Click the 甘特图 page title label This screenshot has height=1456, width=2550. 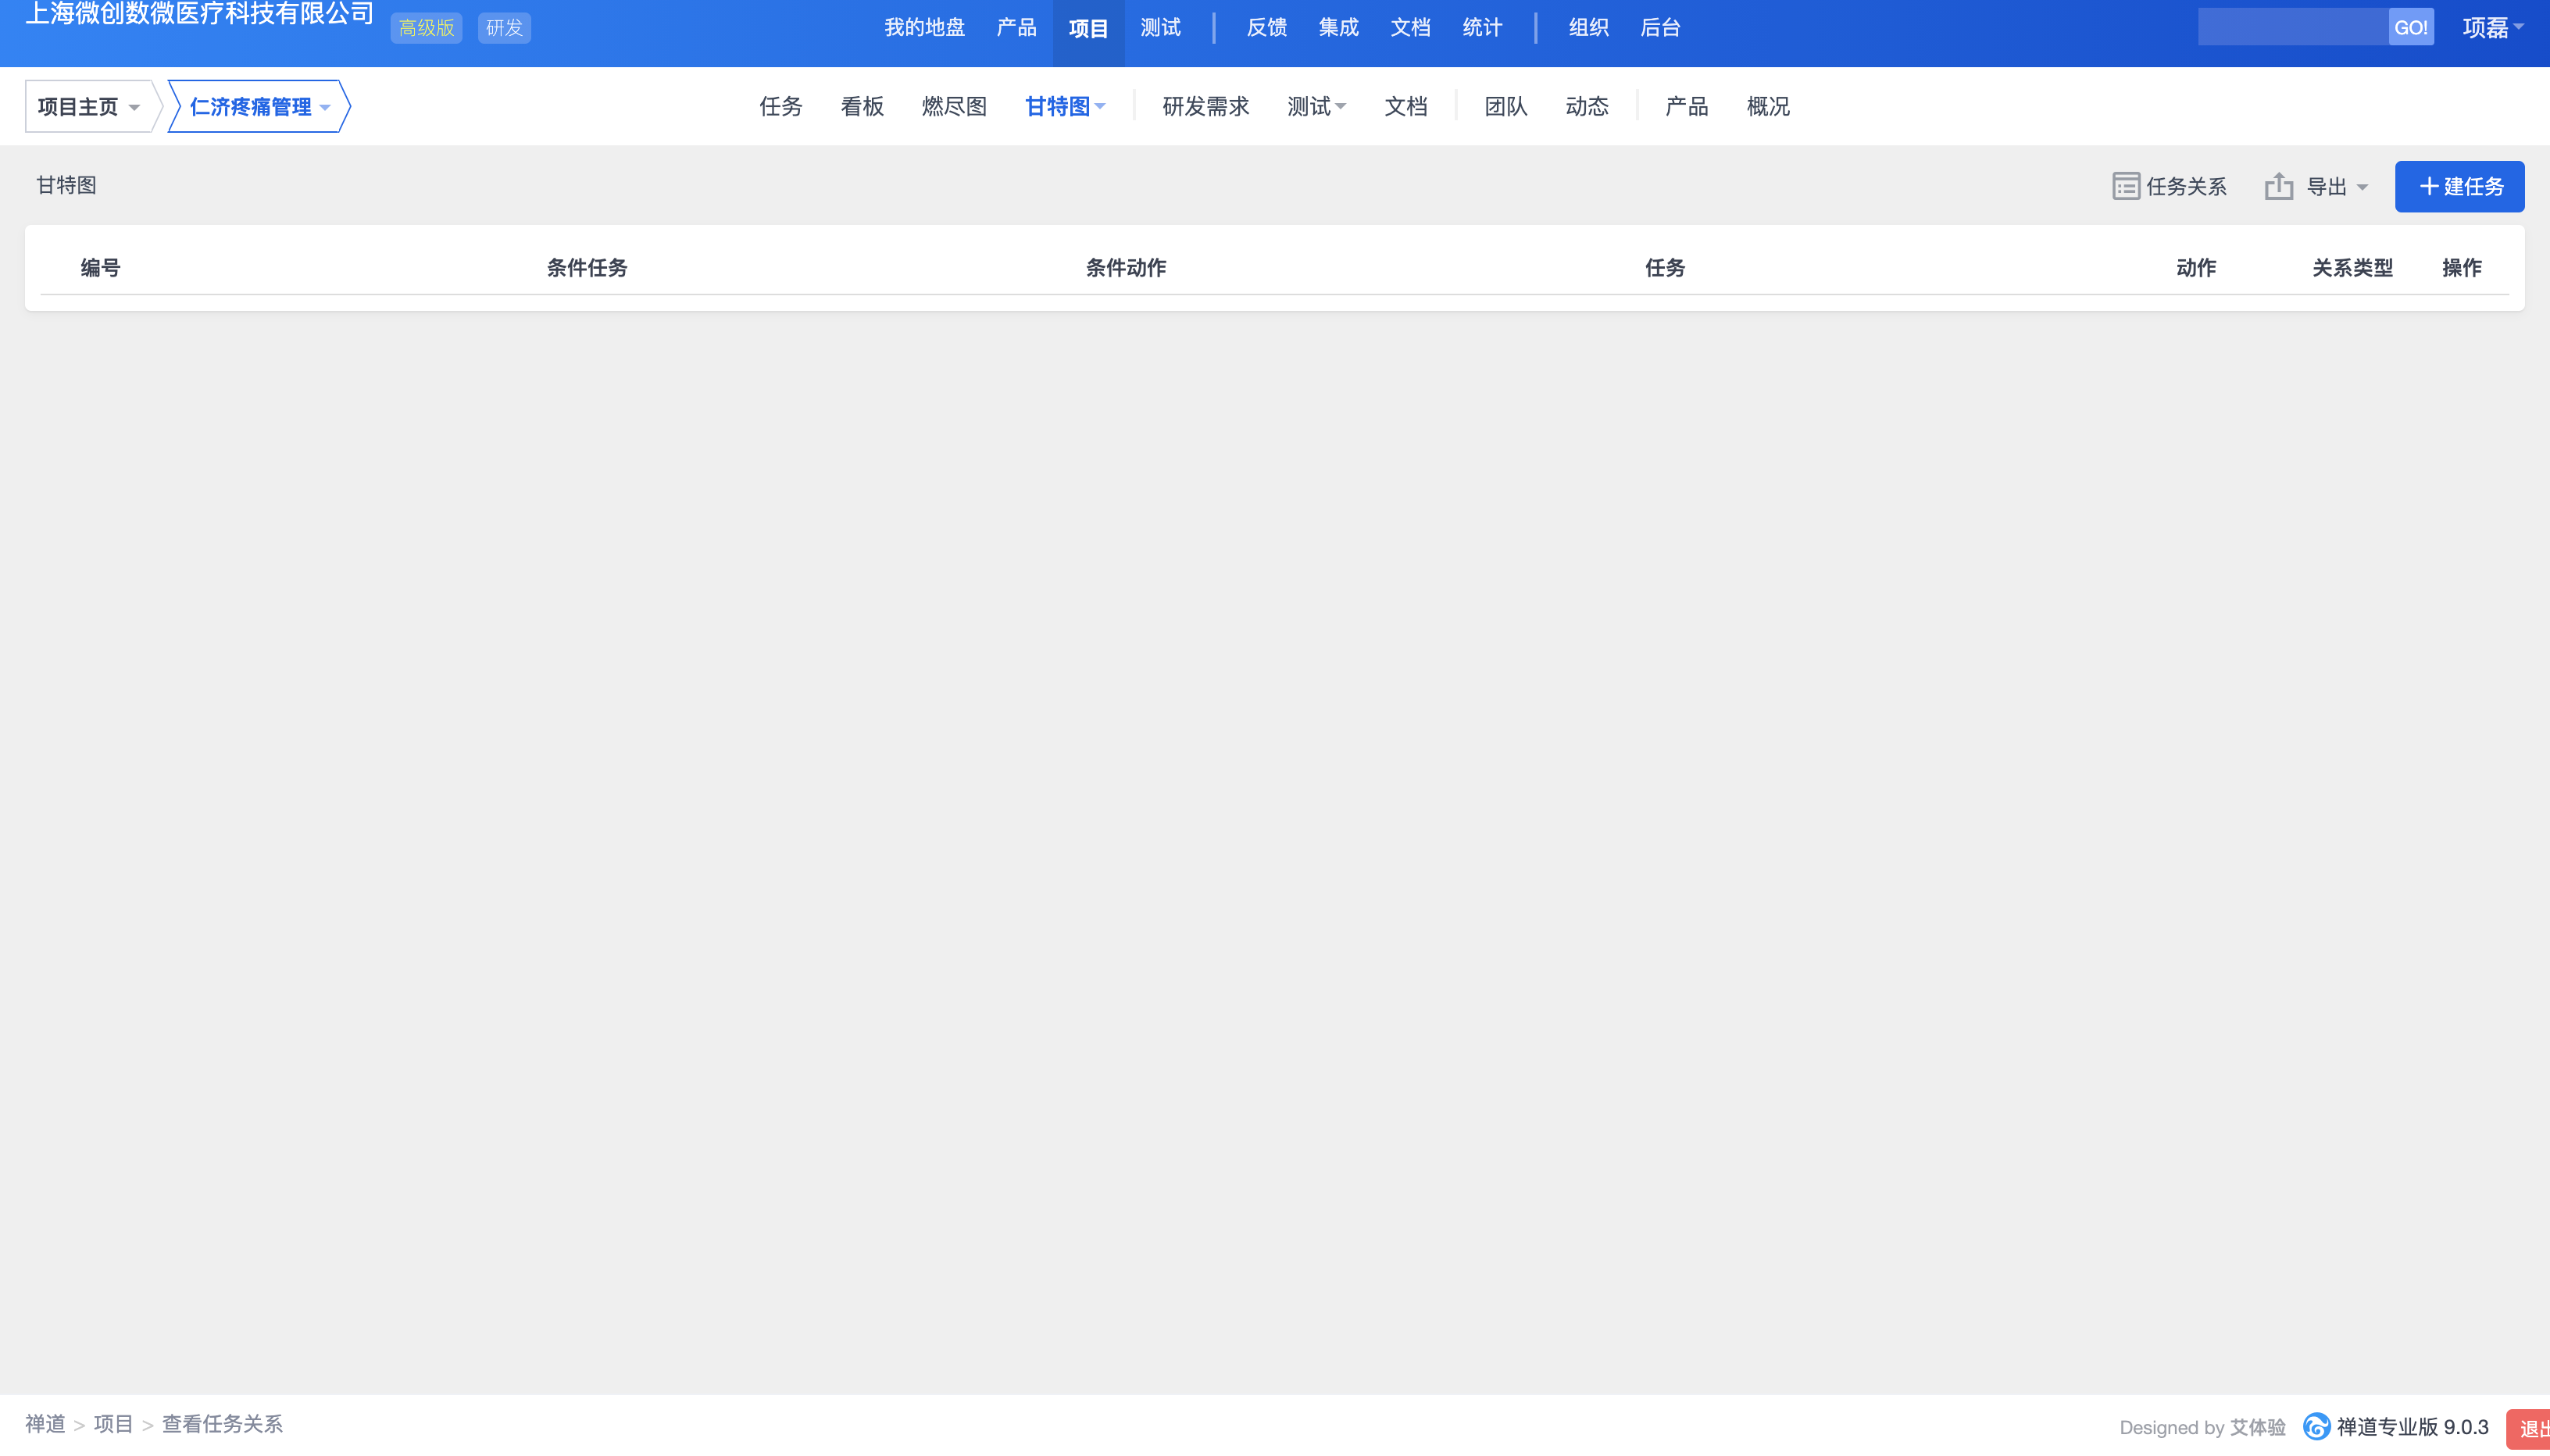[x=66, y=185]
